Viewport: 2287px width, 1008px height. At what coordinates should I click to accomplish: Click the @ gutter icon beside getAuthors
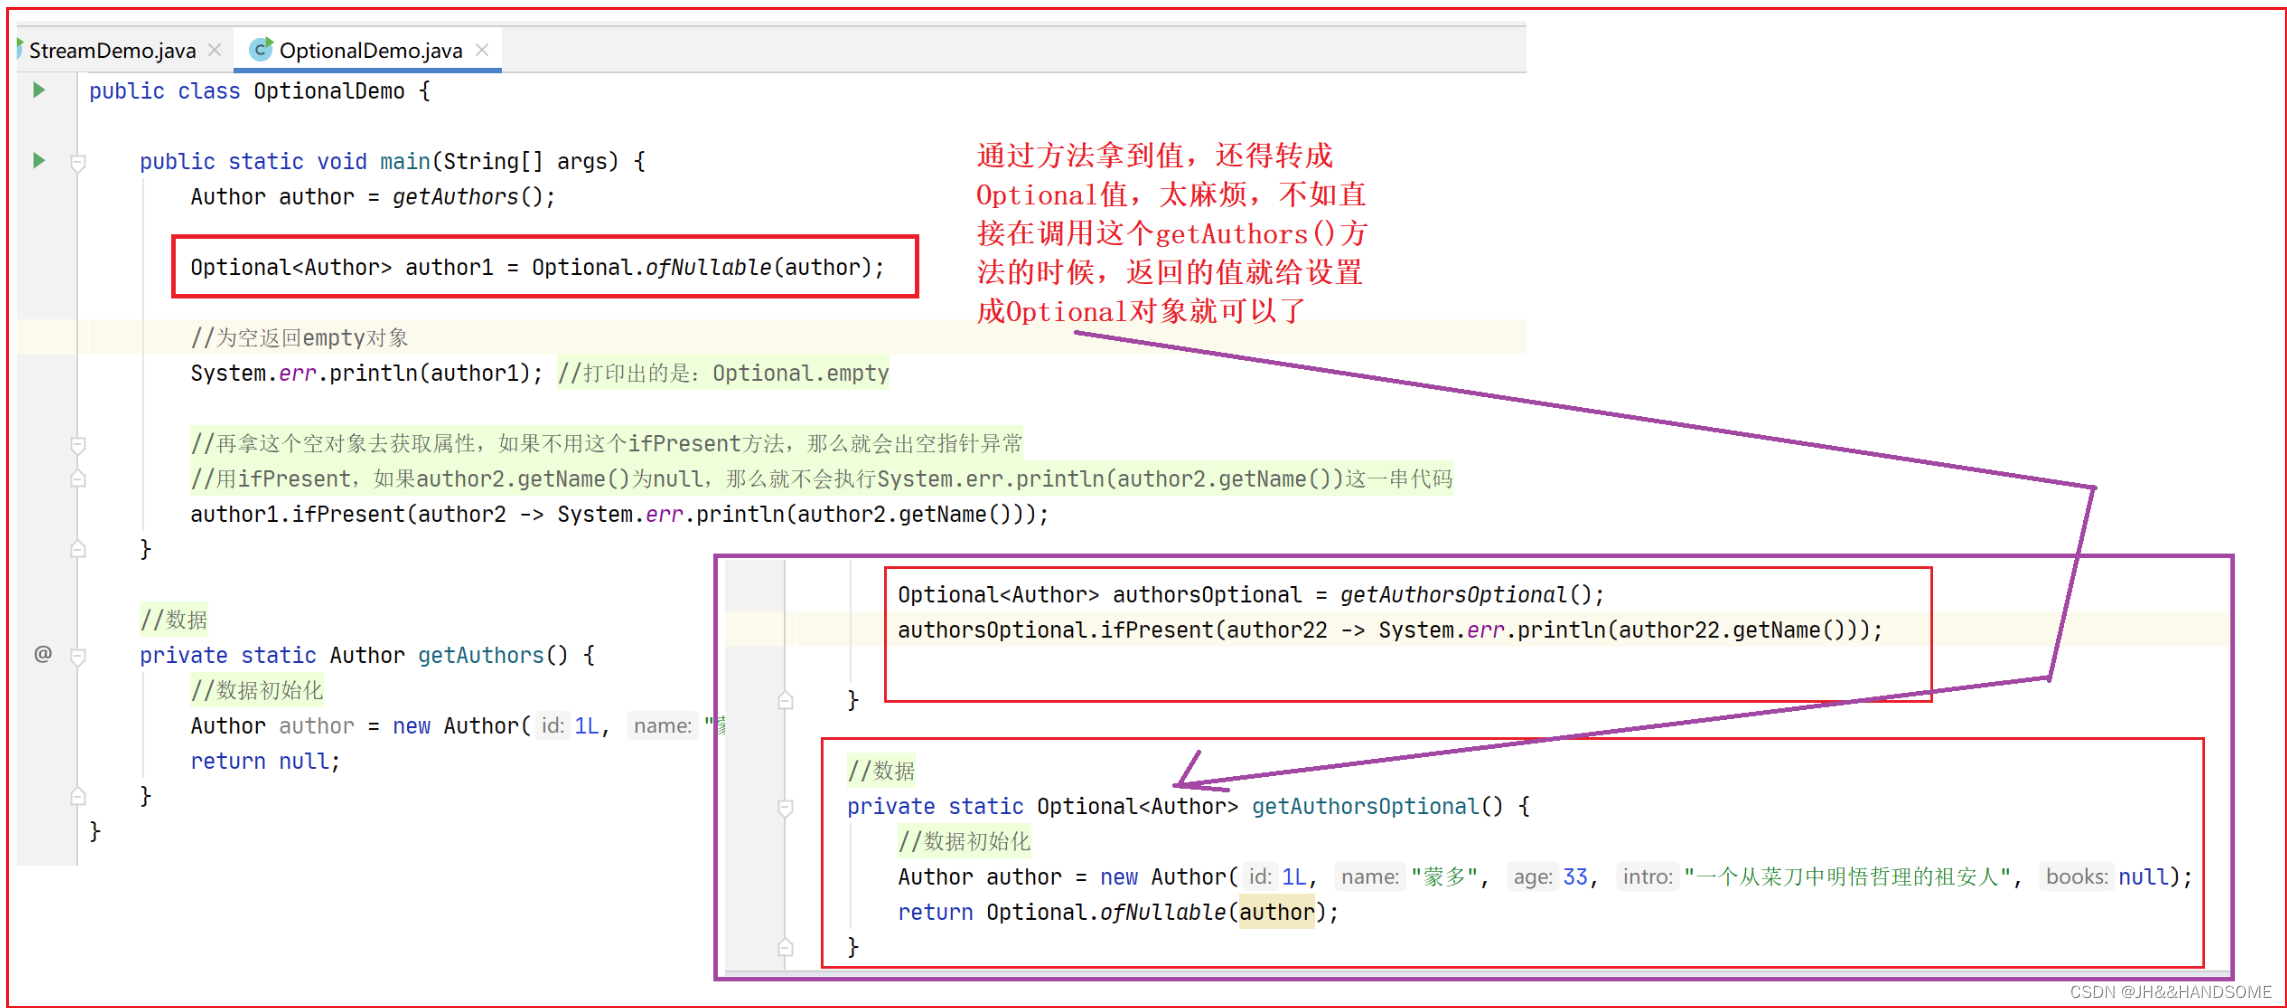pos(43,654)
